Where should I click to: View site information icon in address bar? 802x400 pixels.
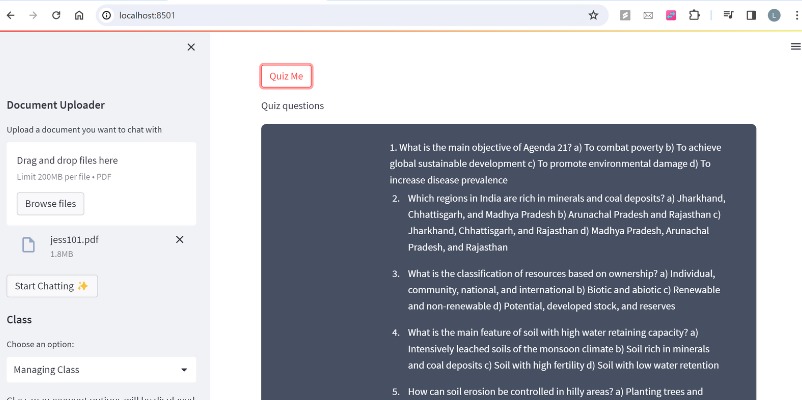point(106,15)
